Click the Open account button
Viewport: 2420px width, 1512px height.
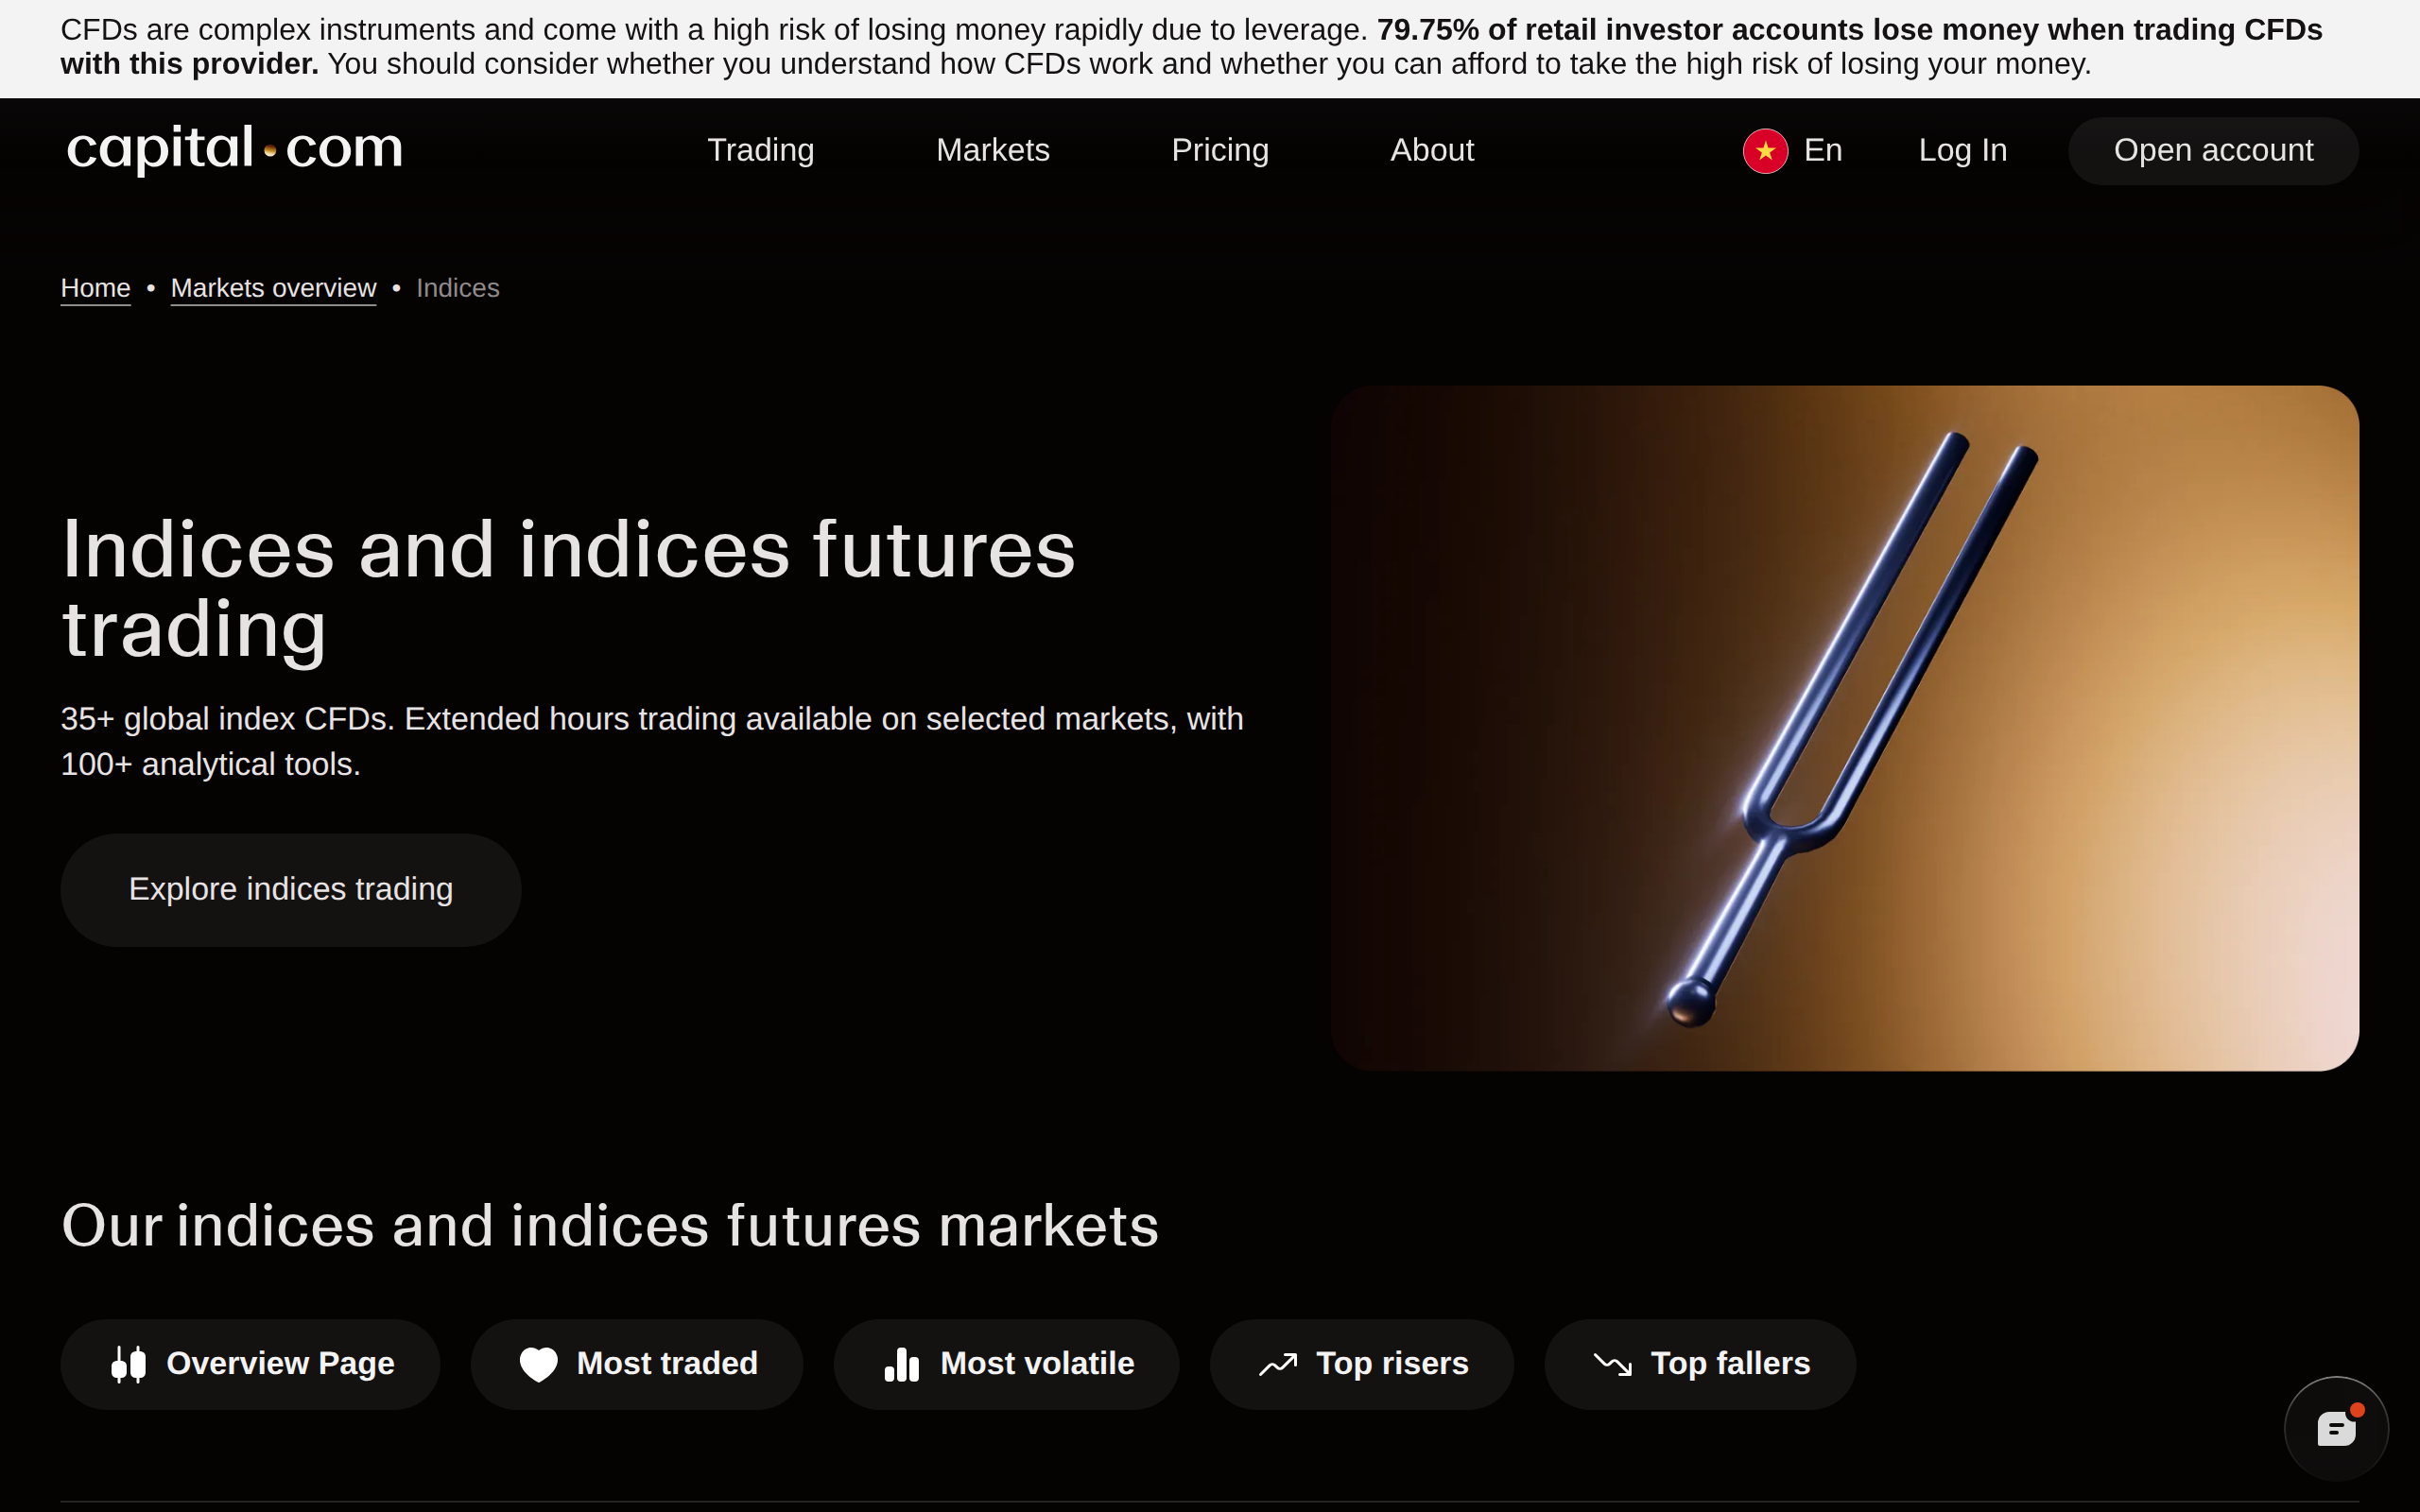pos(2213,151)
